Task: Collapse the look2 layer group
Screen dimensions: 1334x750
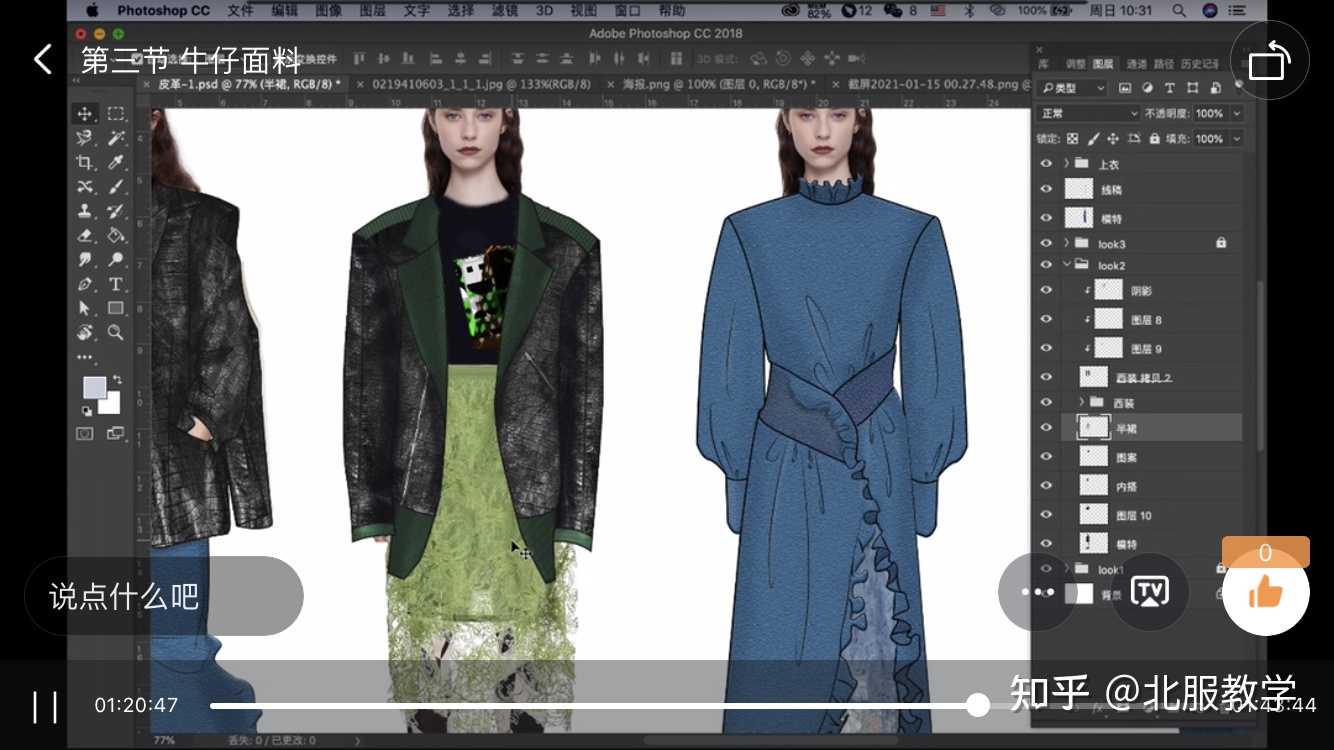Action: pos(1067,265)
